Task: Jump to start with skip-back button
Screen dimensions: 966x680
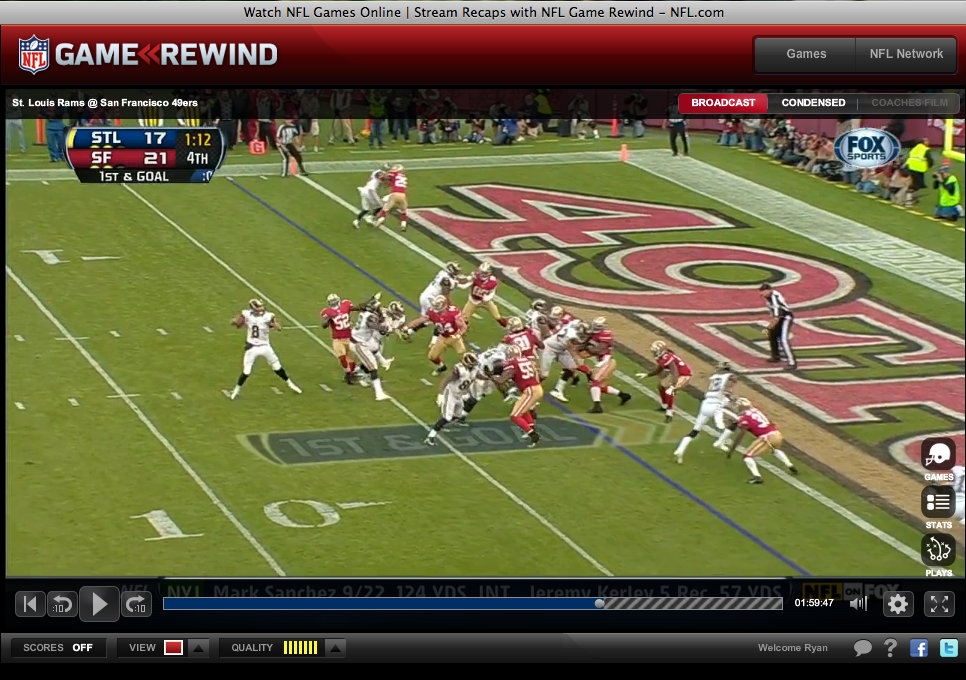Action: click(30, 604)
